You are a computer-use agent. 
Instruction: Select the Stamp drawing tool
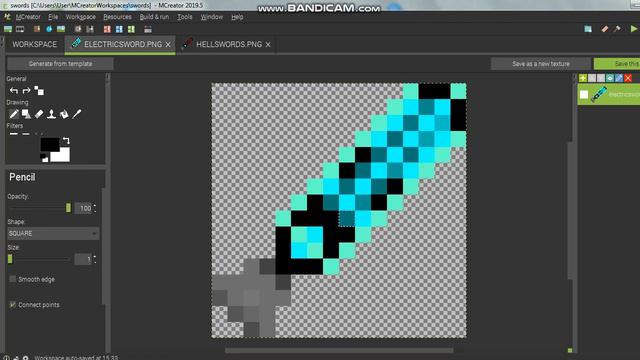[51, 114]
